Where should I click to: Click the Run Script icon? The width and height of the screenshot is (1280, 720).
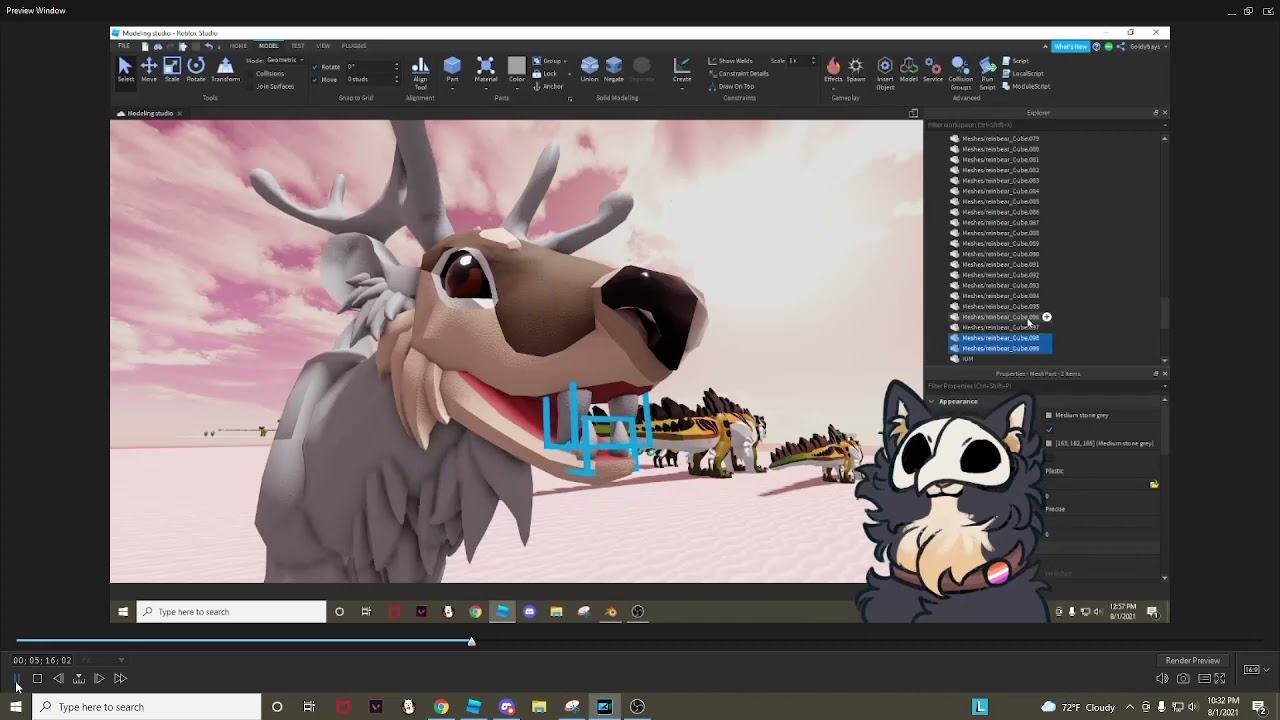point(987,73)
